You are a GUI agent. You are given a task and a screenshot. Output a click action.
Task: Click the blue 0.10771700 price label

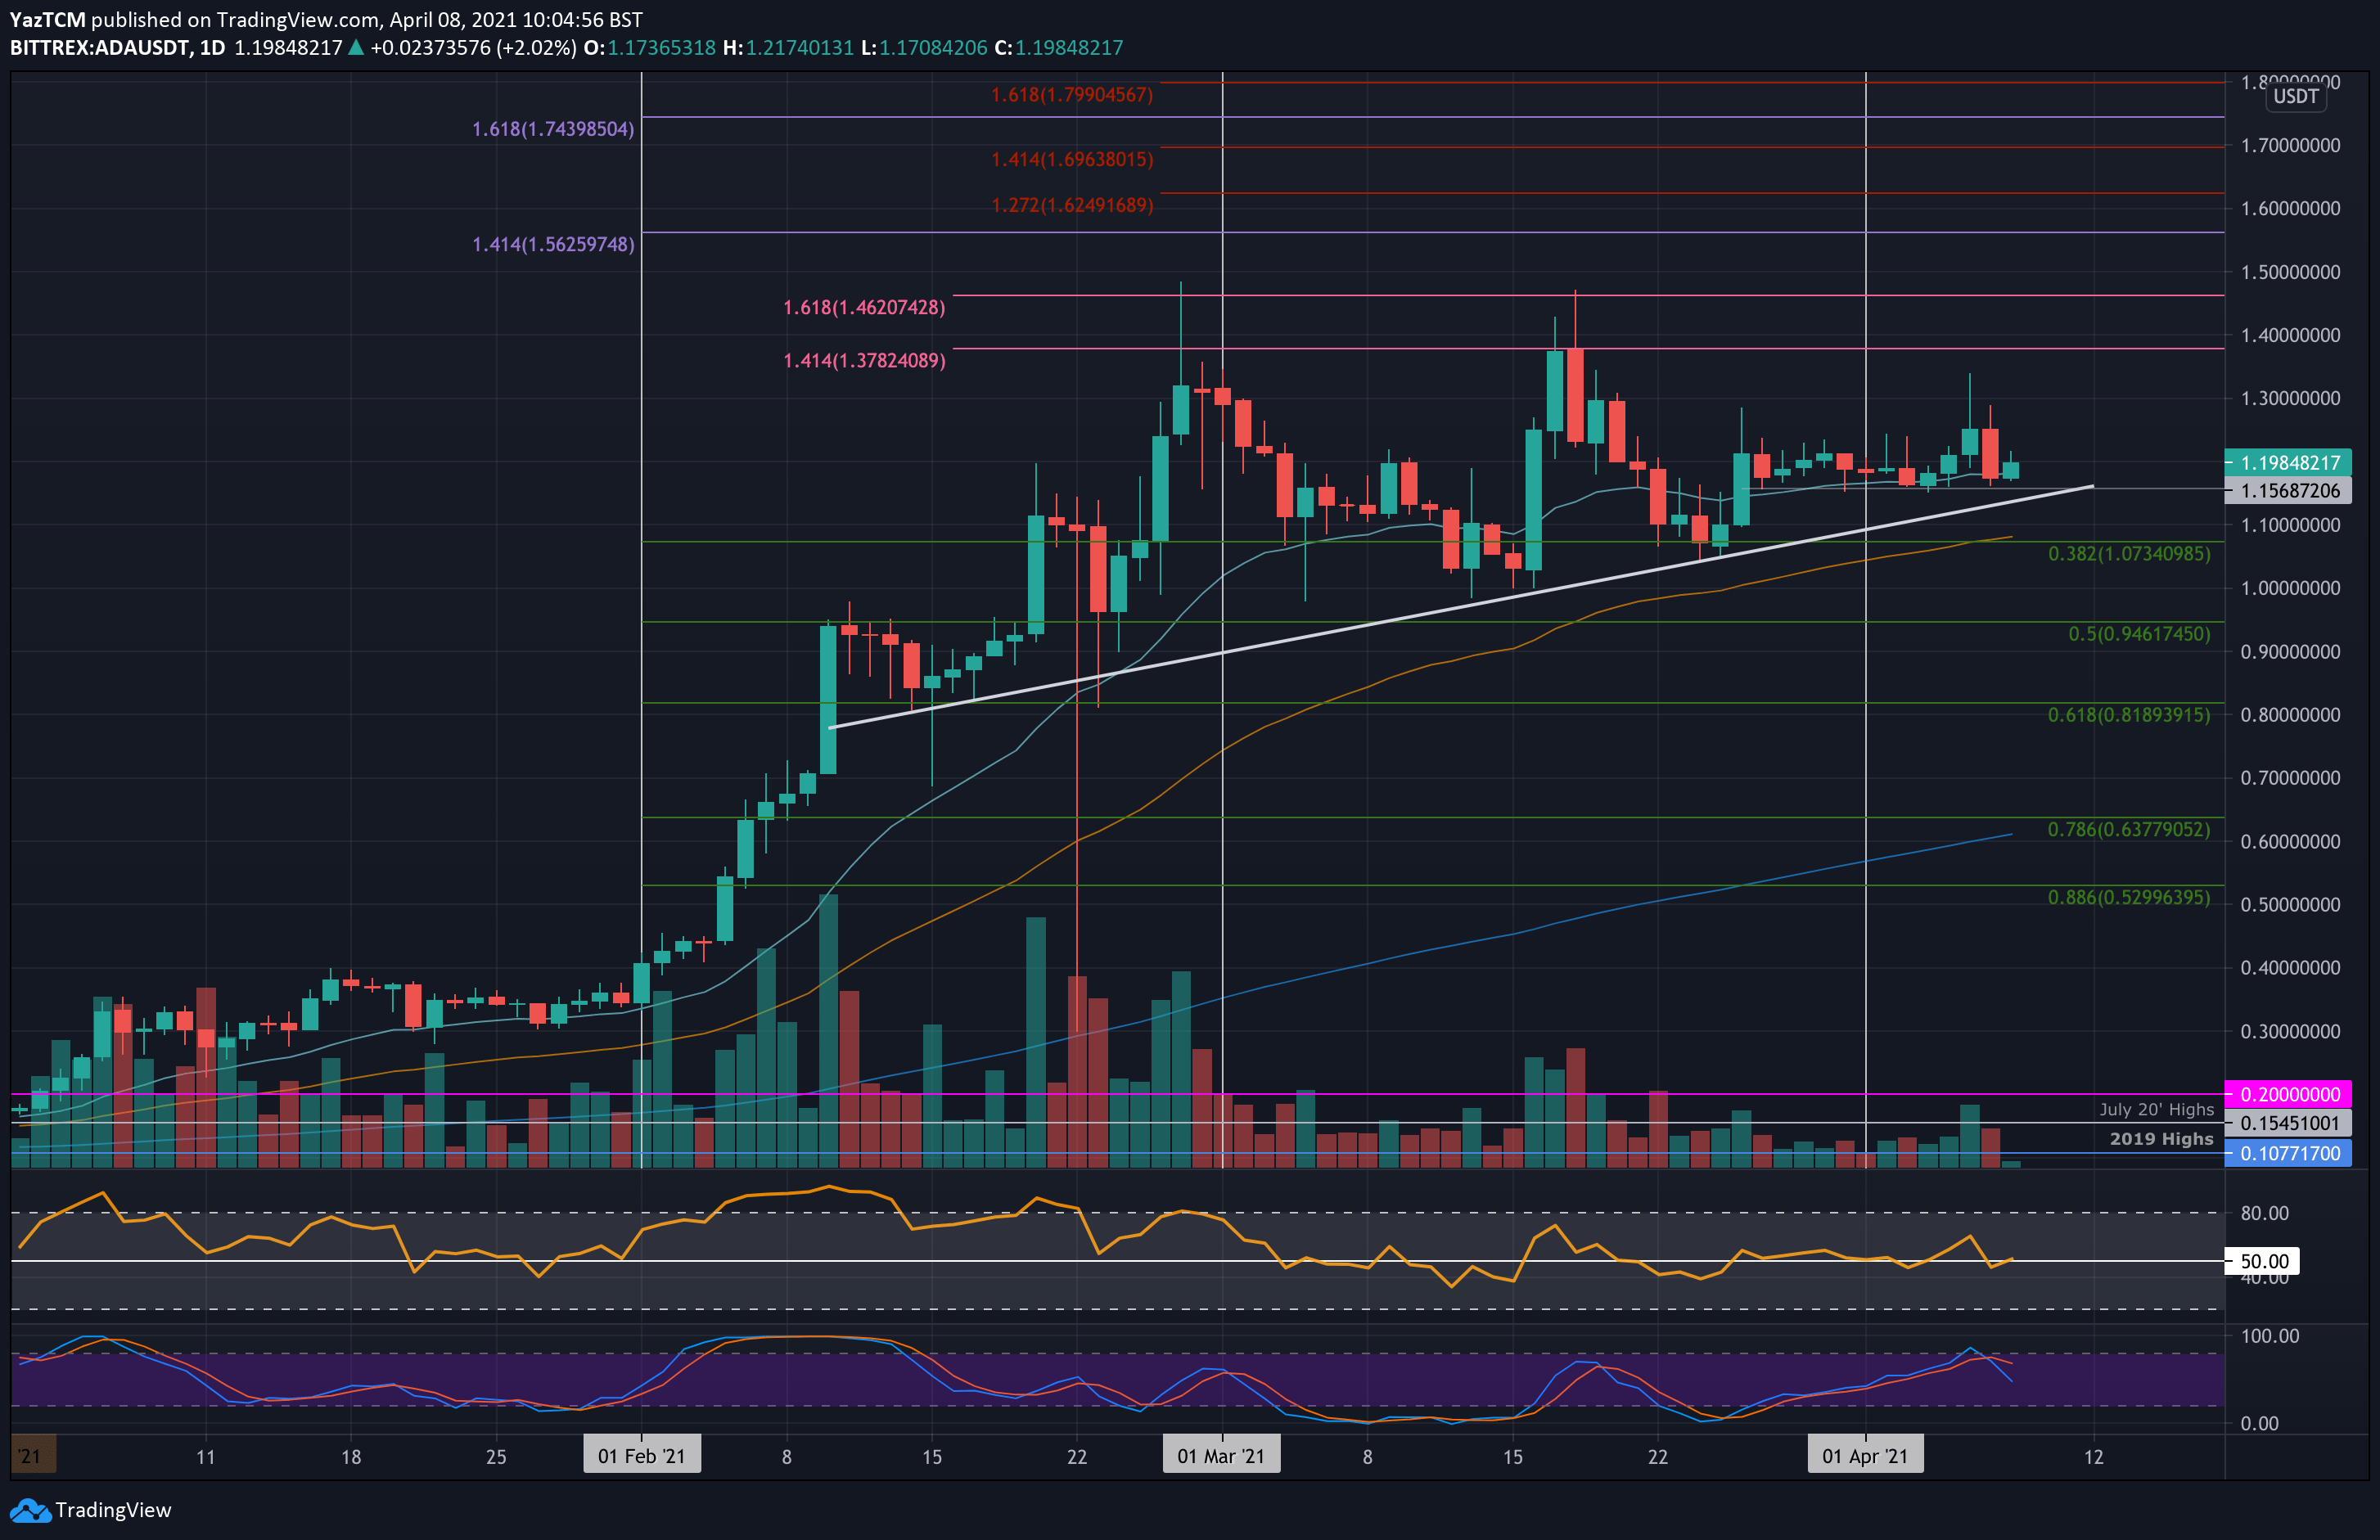2288,1153
